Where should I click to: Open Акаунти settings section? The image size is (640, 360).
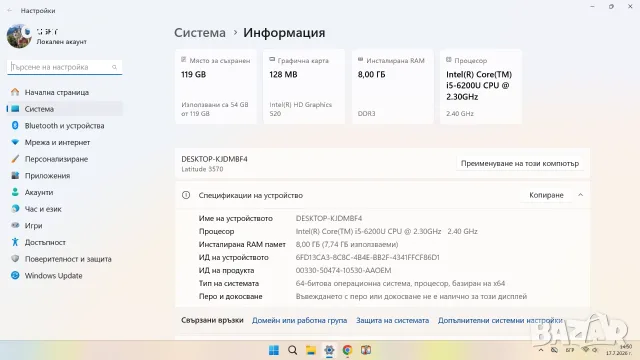tap(64, 192)
